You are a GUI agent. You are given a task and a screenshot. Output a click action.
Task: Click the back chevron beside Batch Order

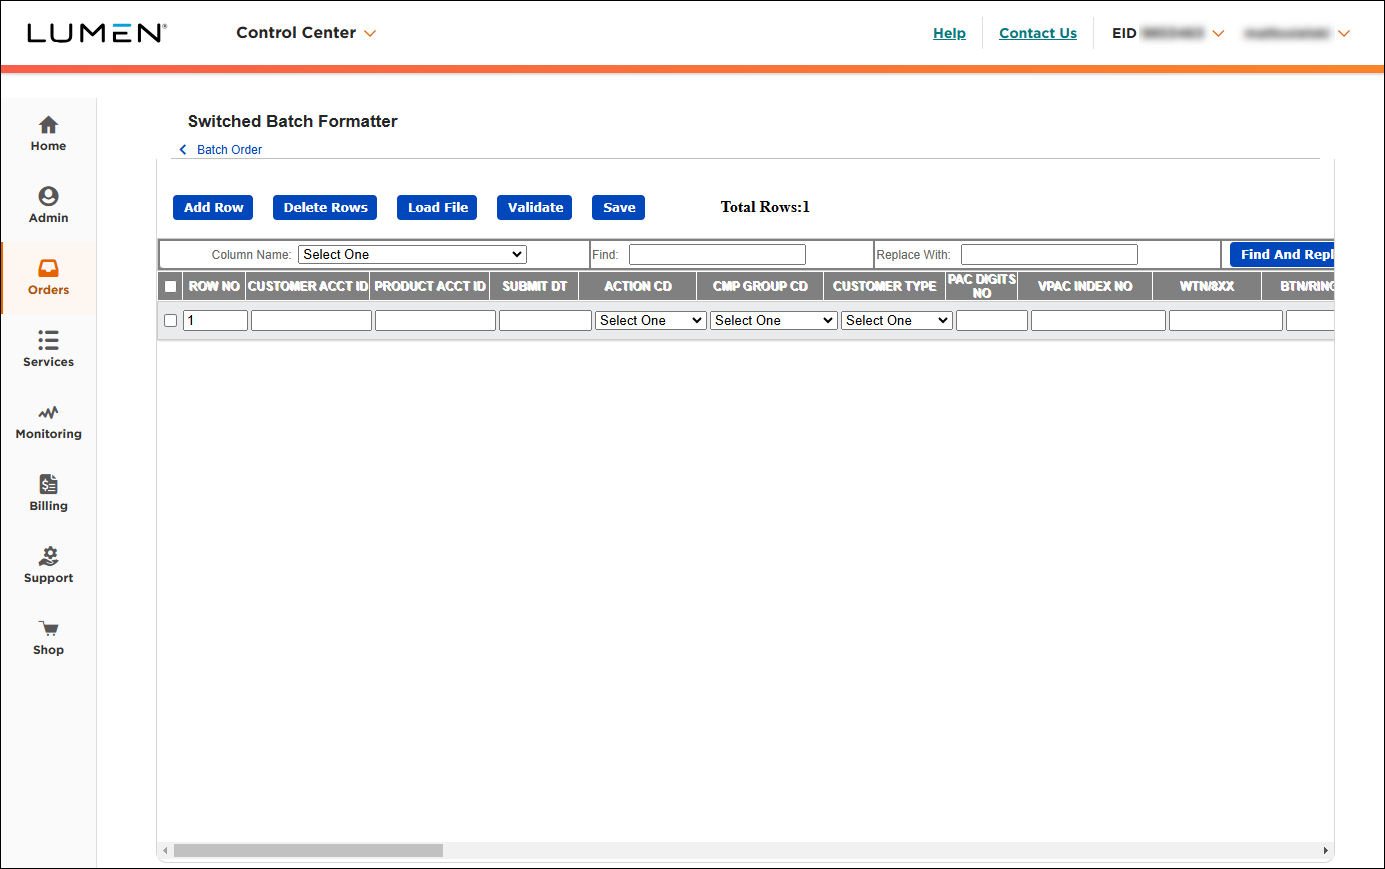click(x=183, y=150)
